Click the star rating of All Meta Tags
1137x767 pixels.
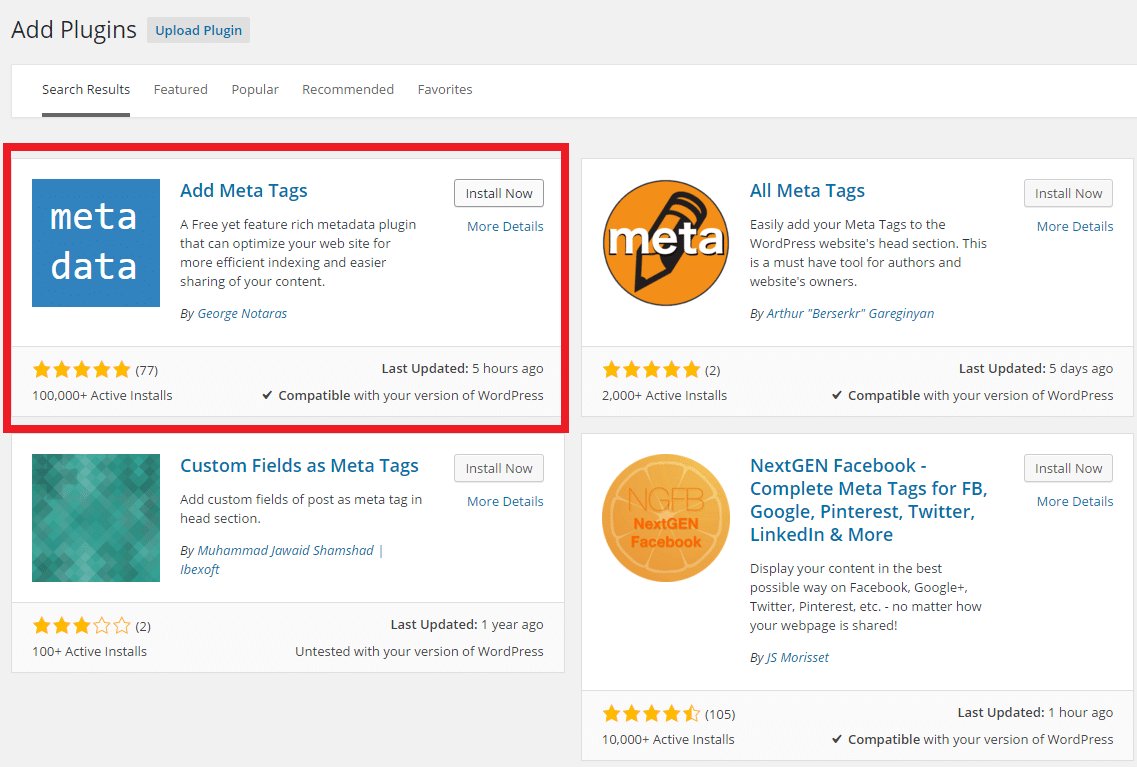point(651,370)
